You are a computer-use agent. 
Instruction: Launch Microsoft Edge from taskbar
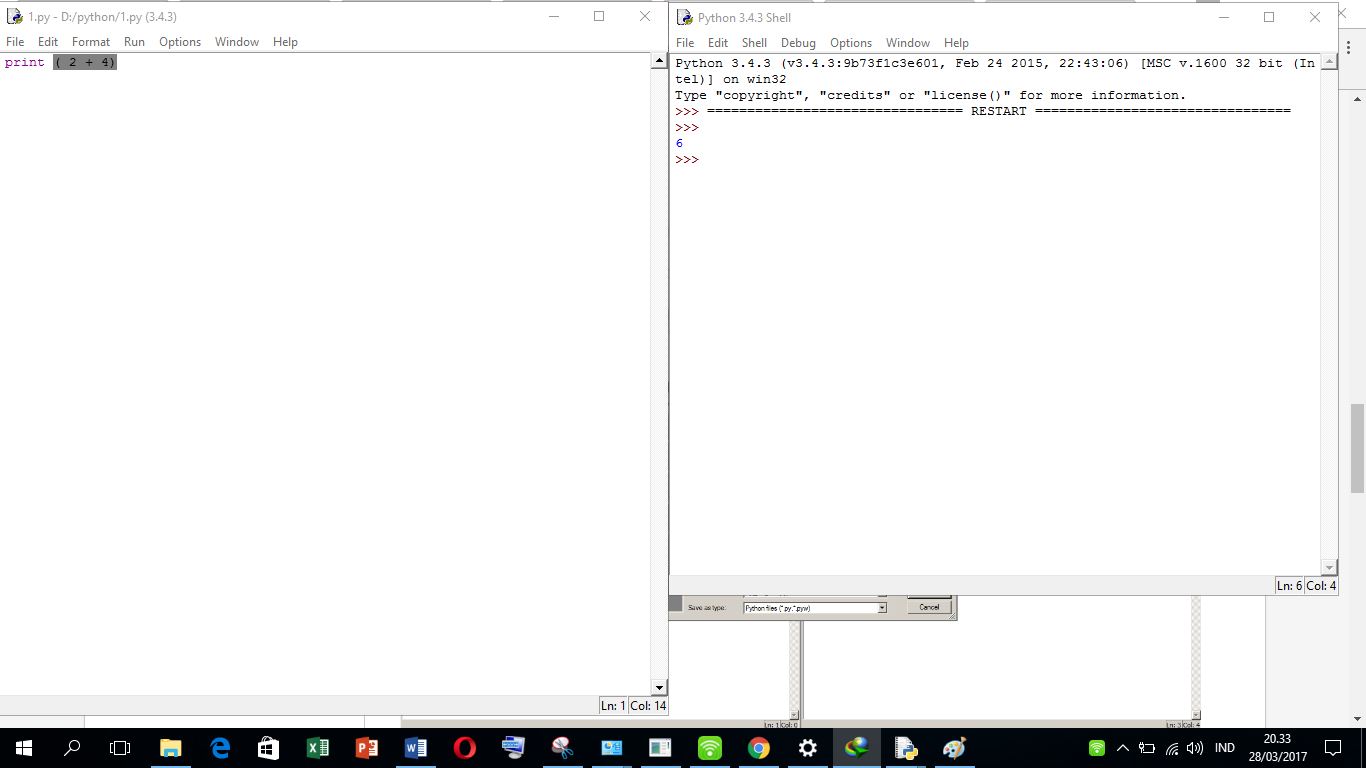(220, 748)
